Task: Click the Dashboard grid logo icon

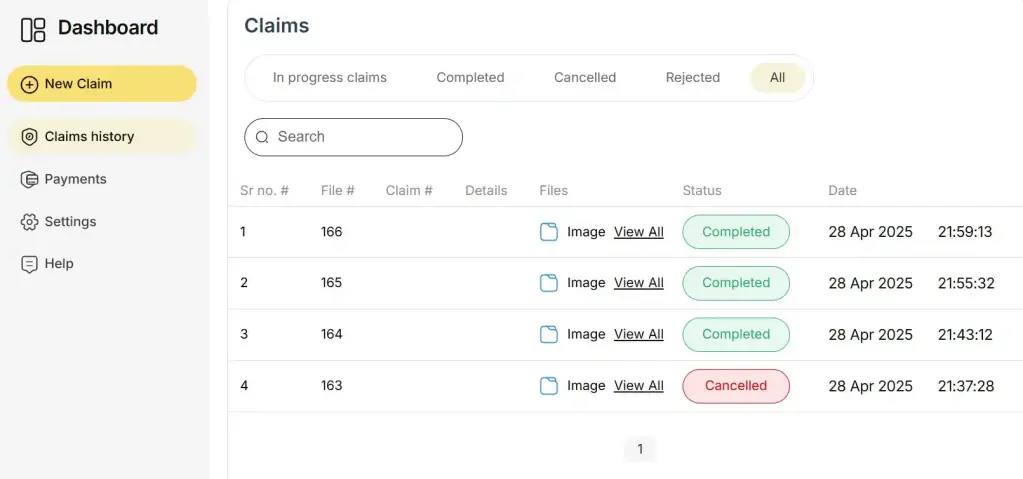Action: point(33,30)
